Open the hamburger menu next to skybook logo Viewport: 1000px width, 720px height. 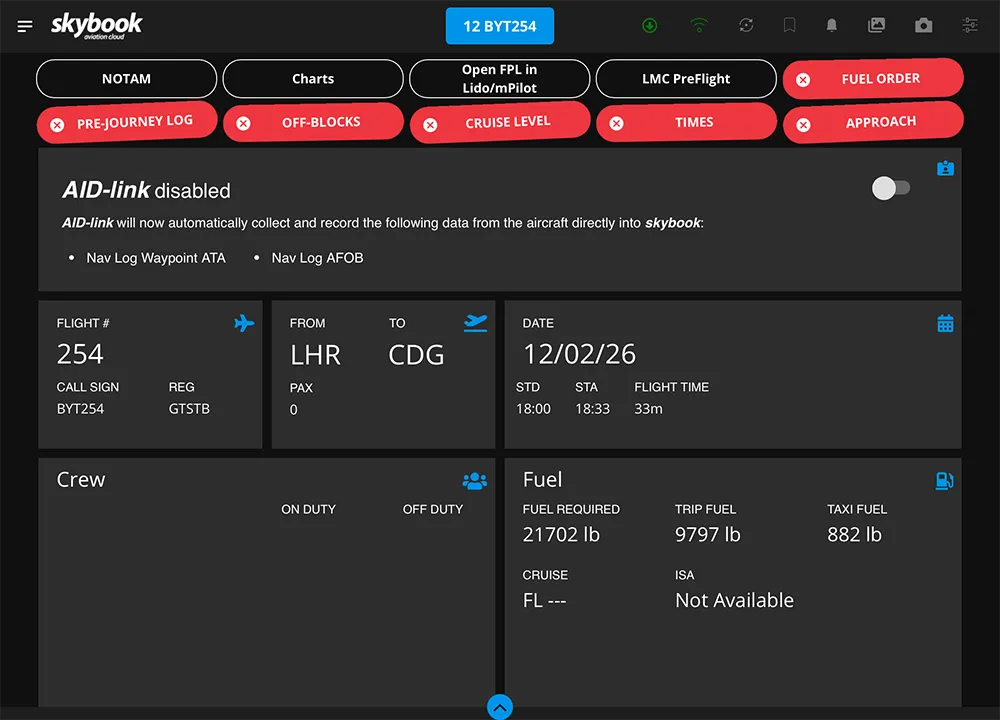pos(25,26)
